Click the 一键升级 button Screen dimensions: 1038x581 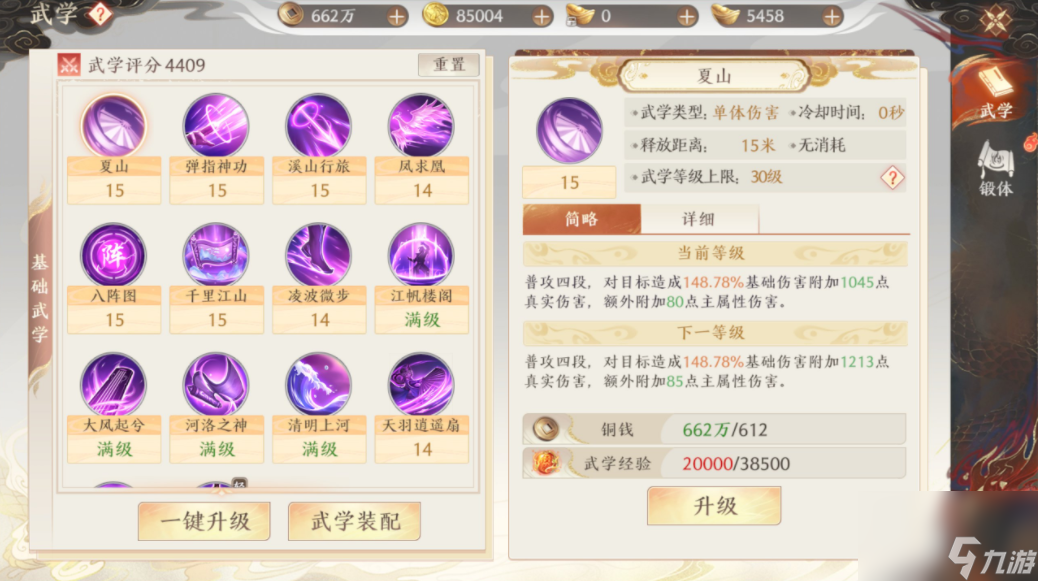point(205,521)
